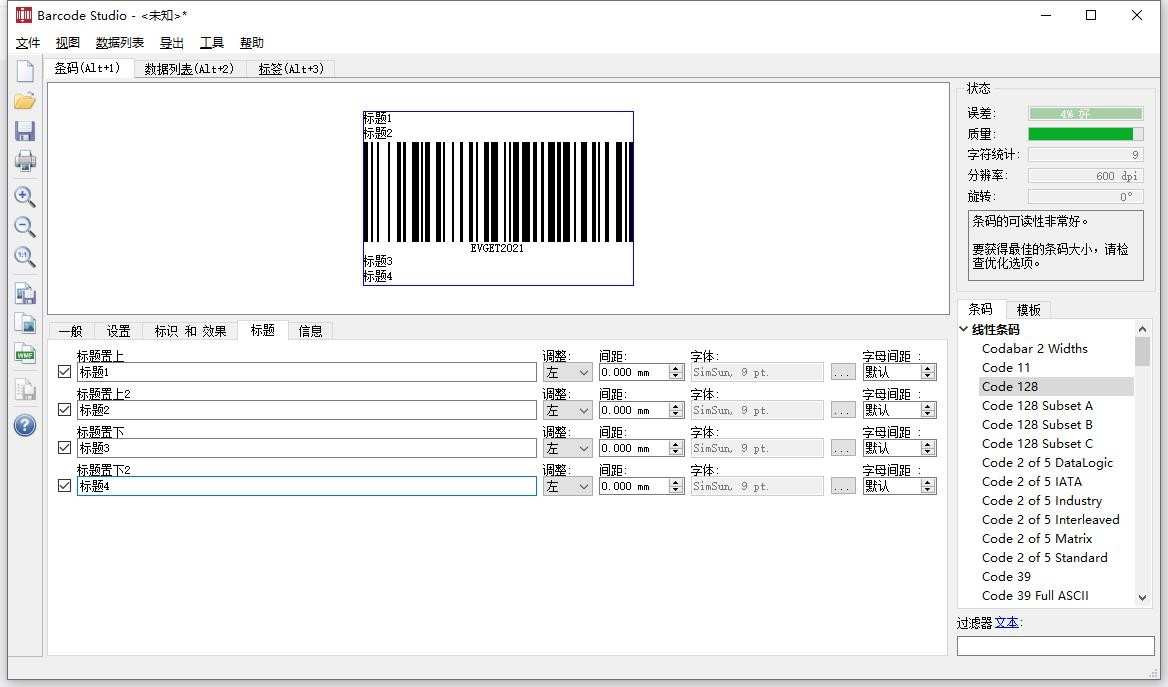Switch to the 数据列表(Alt+2) tab
This screenshot has height=687, width=1168.
pyautogui.click(x=189, y=69)
